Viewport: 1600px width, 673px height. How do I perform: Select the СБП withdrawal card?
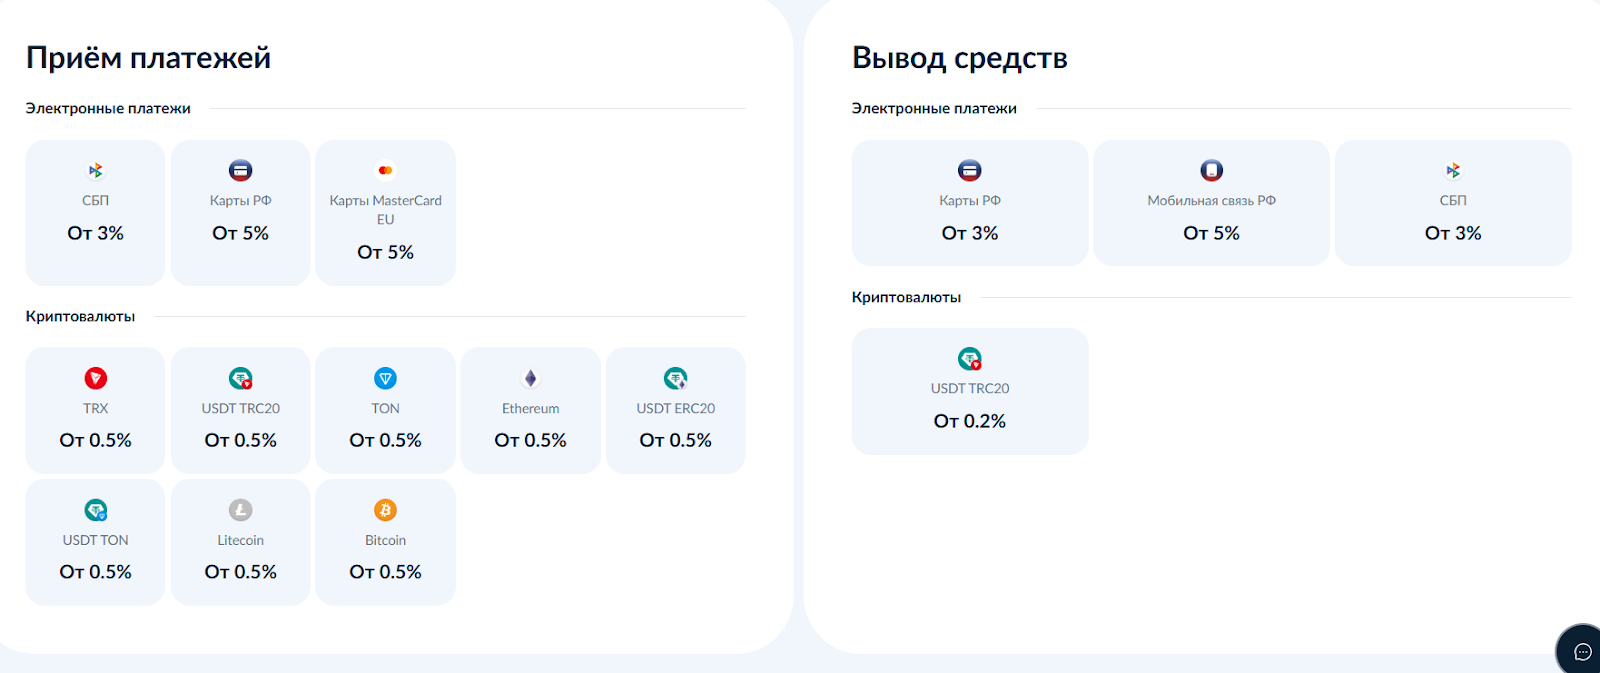tap(1452, 203)
